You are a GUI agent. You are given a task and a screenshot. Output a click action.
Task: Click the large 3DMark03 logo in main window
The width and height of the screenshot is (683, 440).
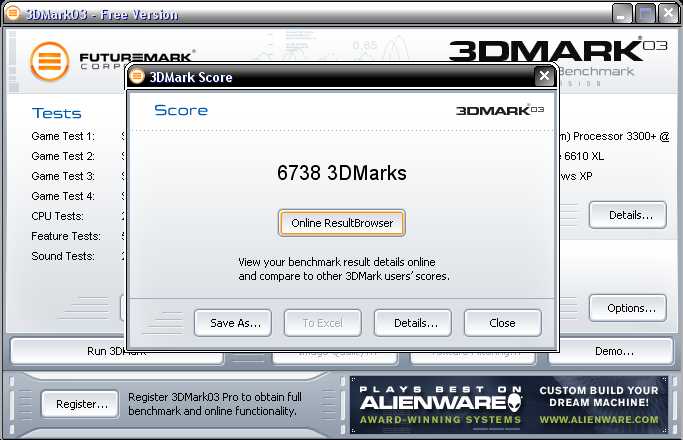pos(558,50)
